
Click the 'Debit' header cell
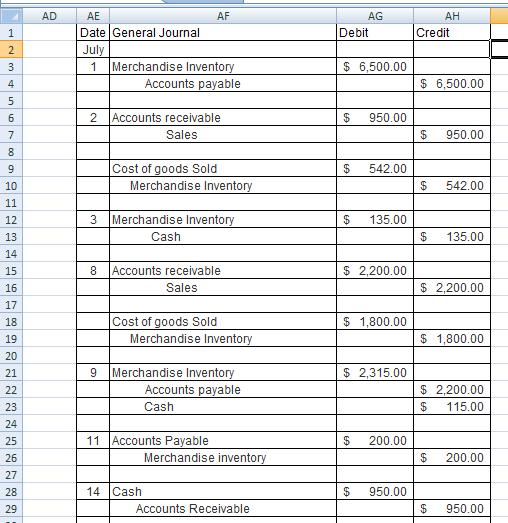375,33
